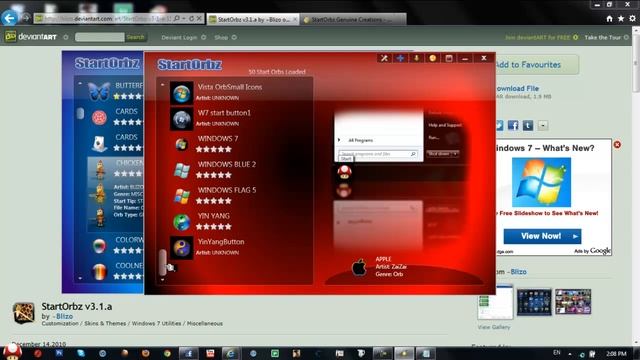Click the View Now! ad button
640x360 pixels.
coord(542,236)
